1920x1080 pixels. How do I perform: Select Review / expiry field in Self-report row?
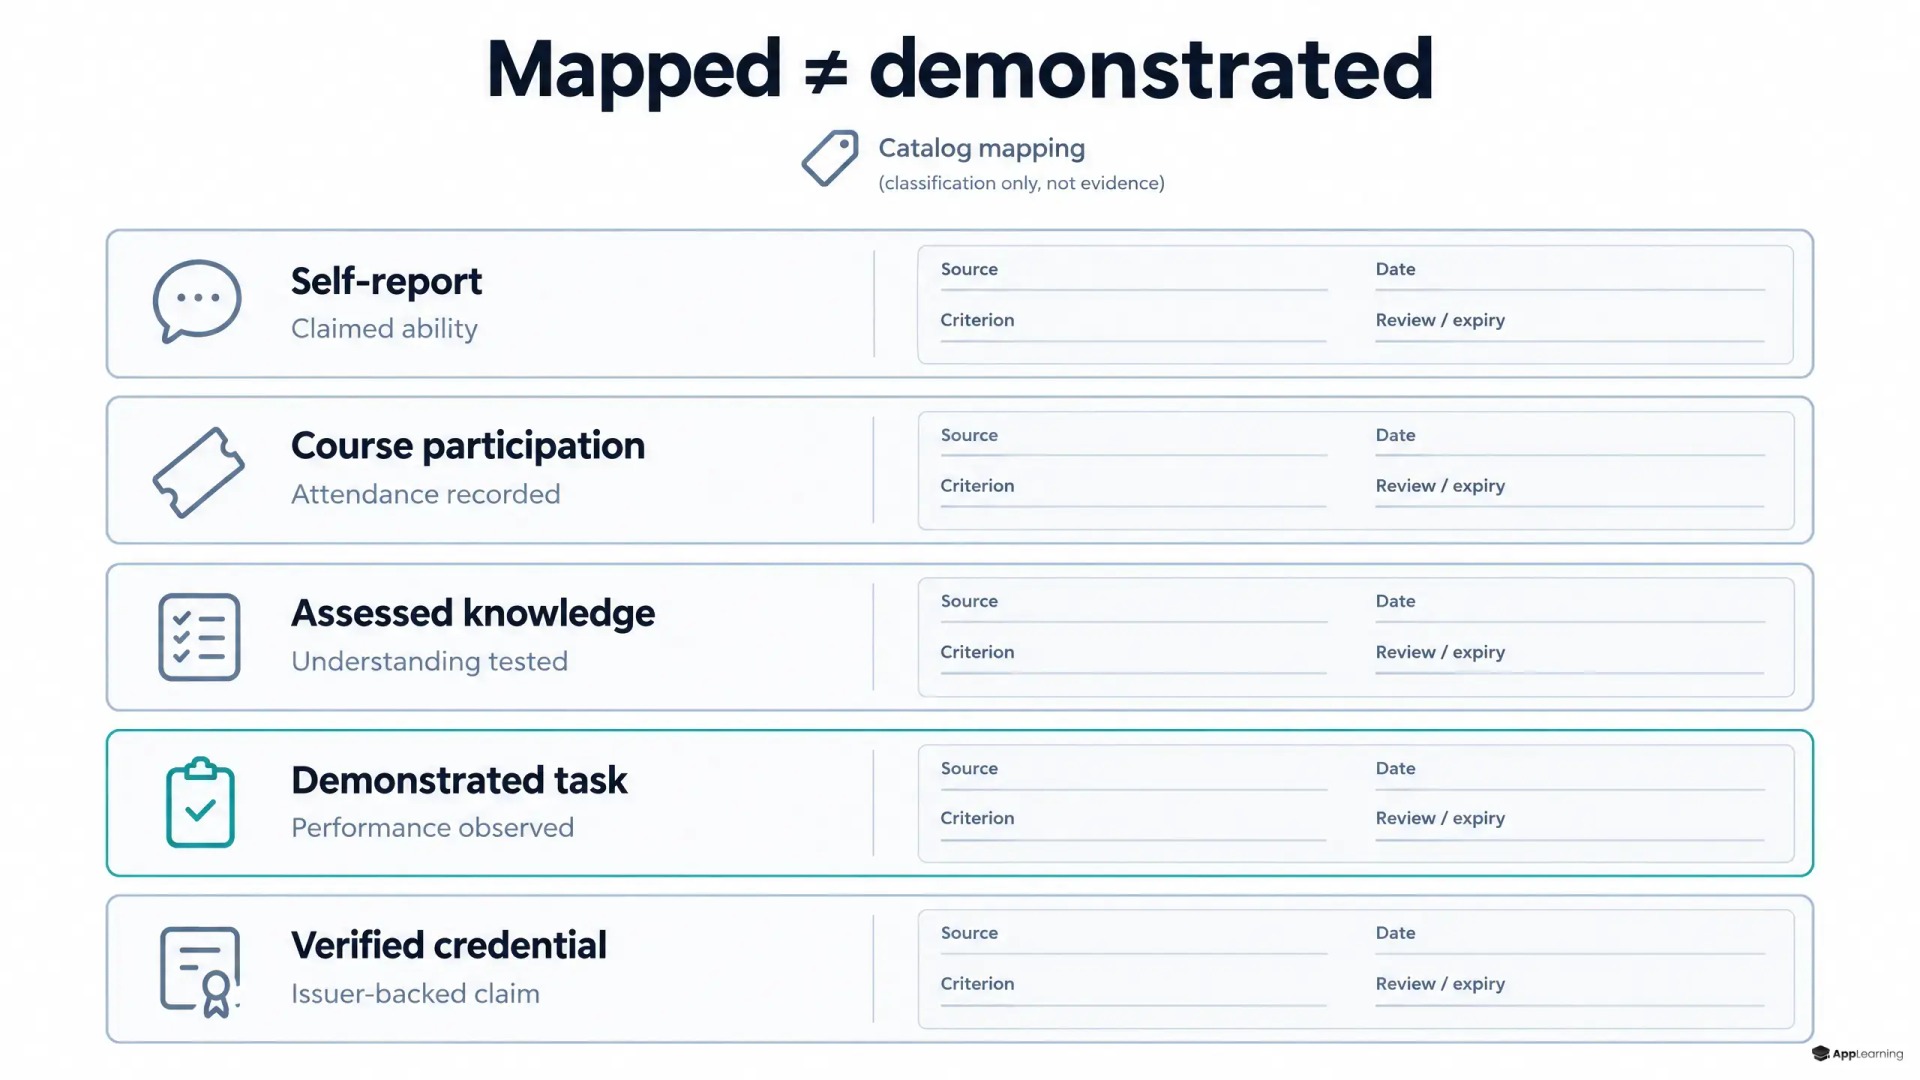1570,324
